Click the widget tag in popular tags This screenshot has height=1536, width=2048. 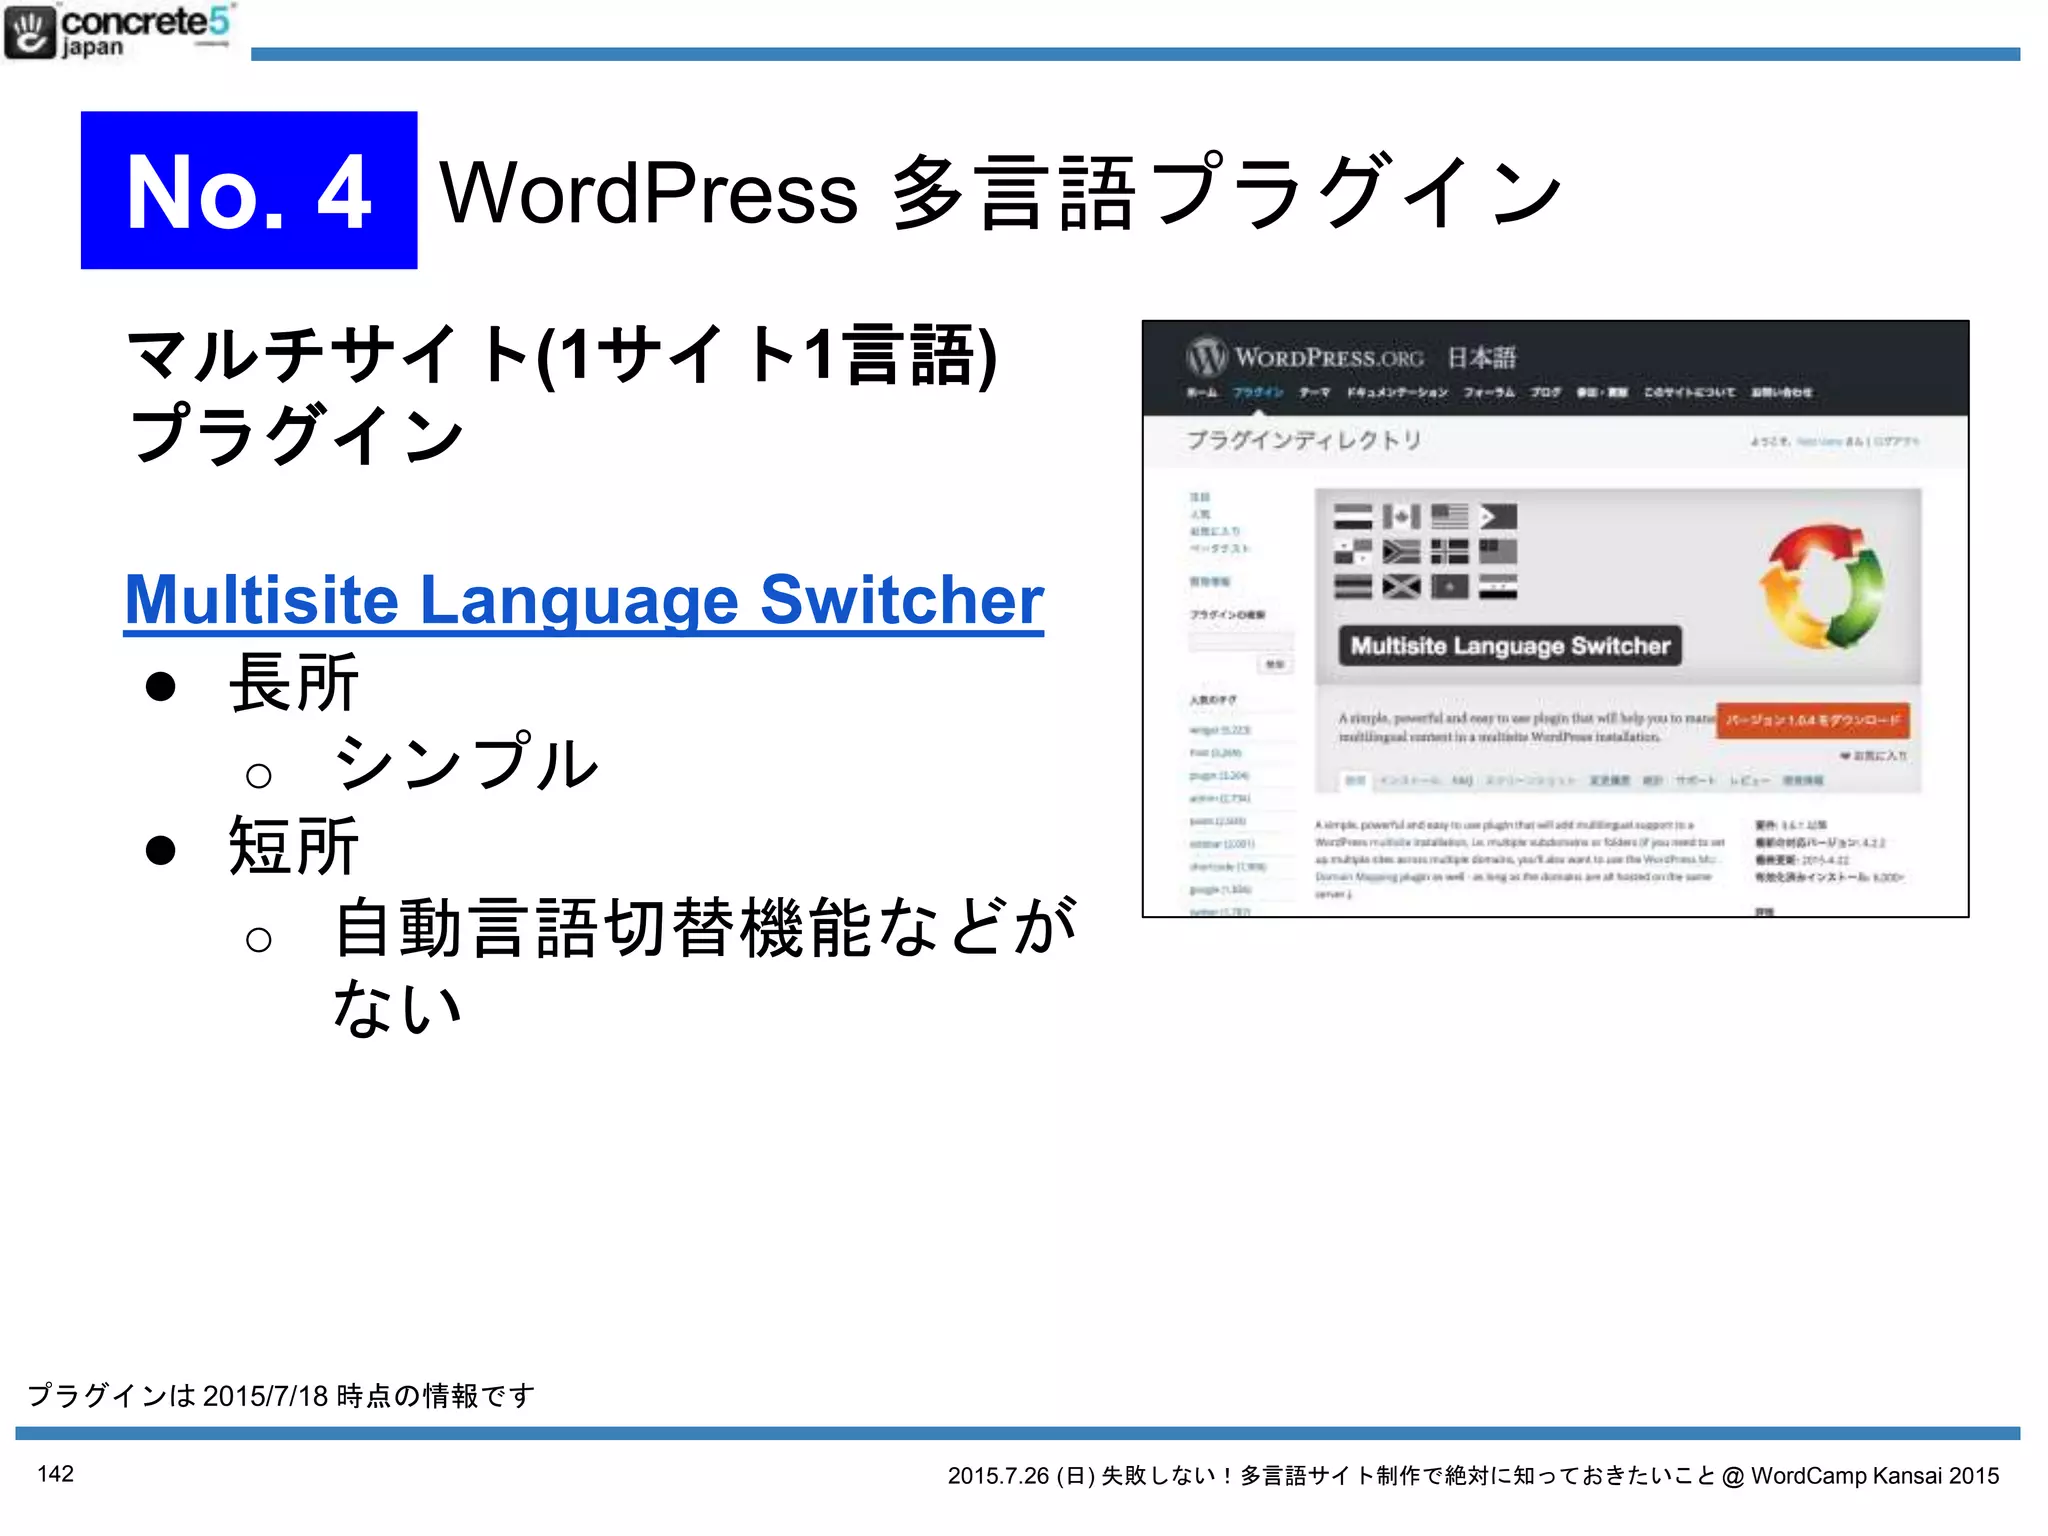[x=1219, y=730]
